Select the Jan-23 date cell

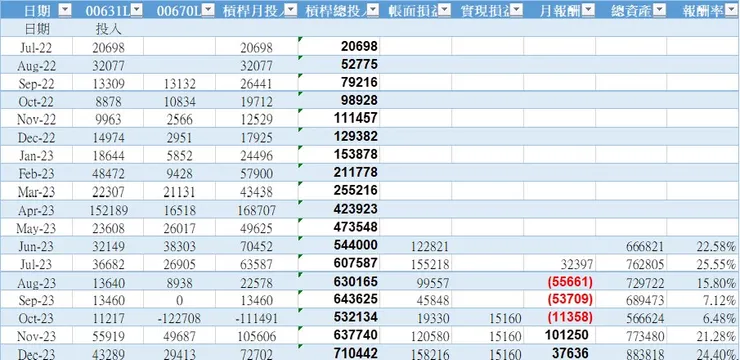coord(36,155)
